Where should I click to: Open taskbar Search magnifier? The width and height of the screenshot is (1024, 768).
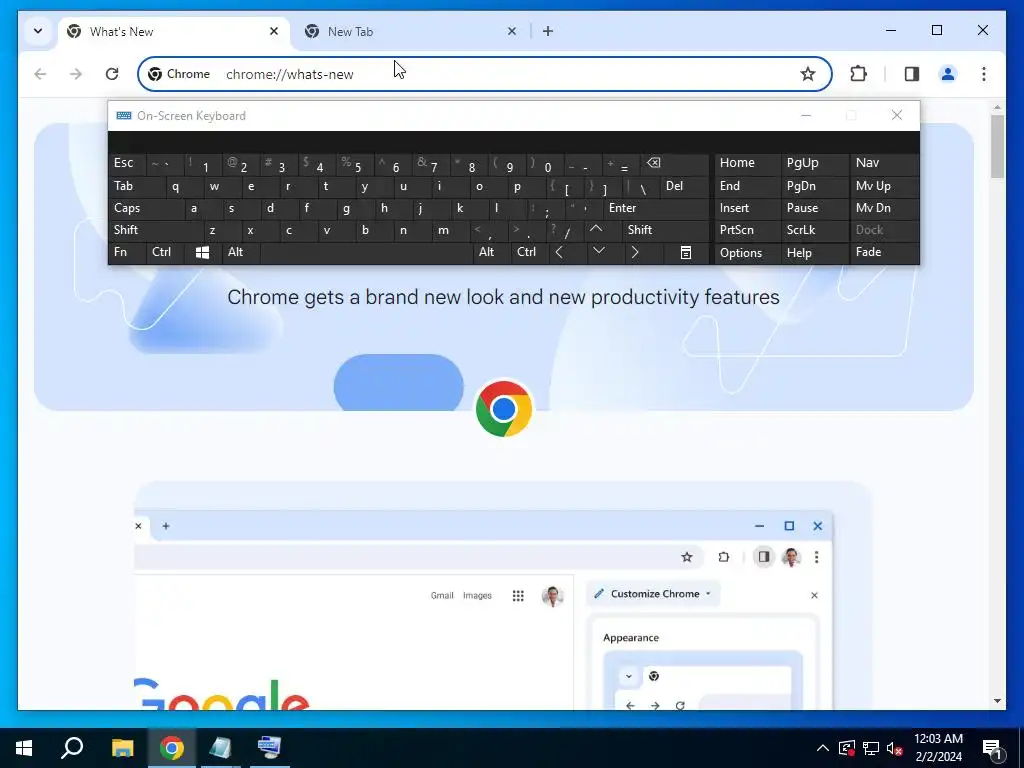[72, 748]
